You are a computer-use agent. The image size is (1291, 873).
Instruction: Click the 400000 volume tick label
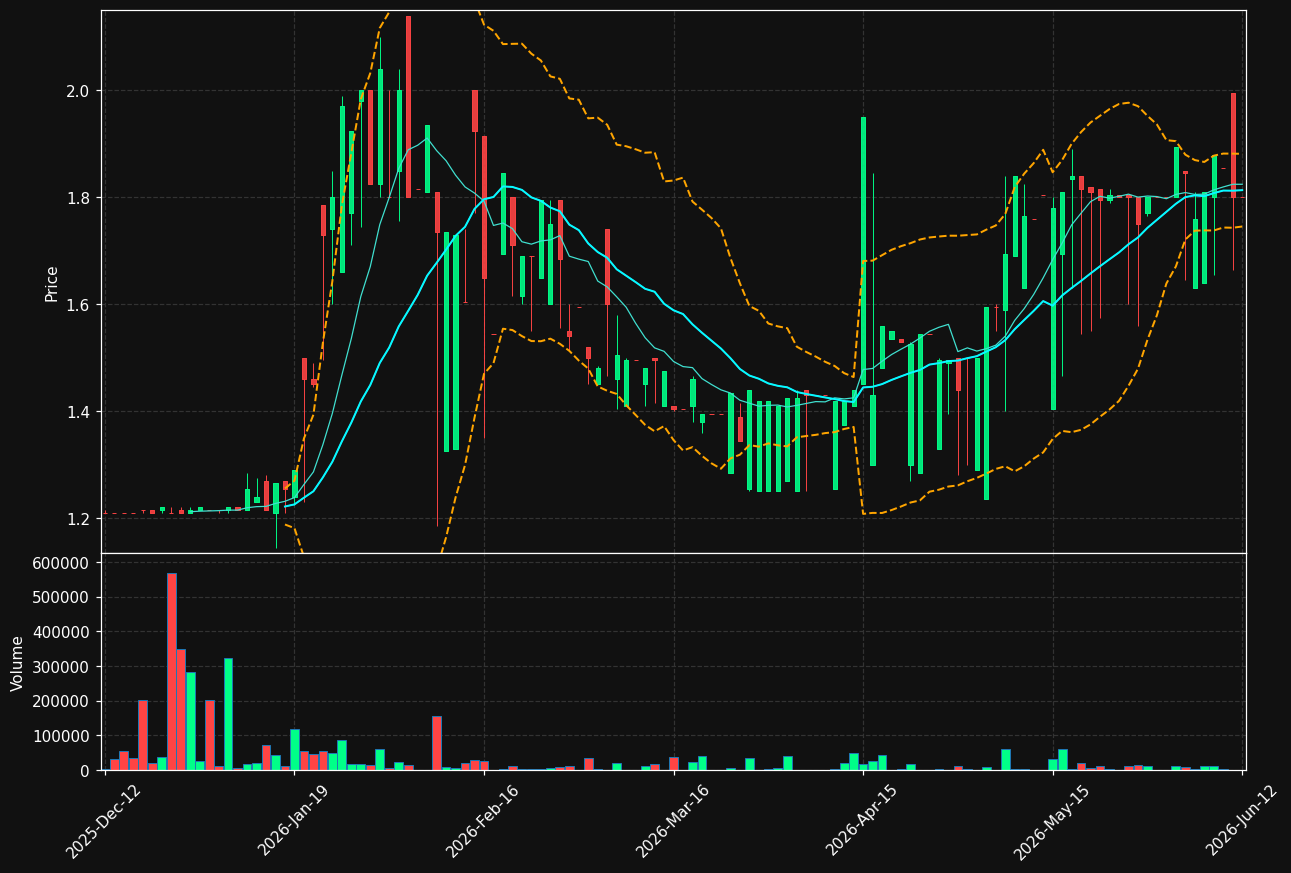click(62, 632)
